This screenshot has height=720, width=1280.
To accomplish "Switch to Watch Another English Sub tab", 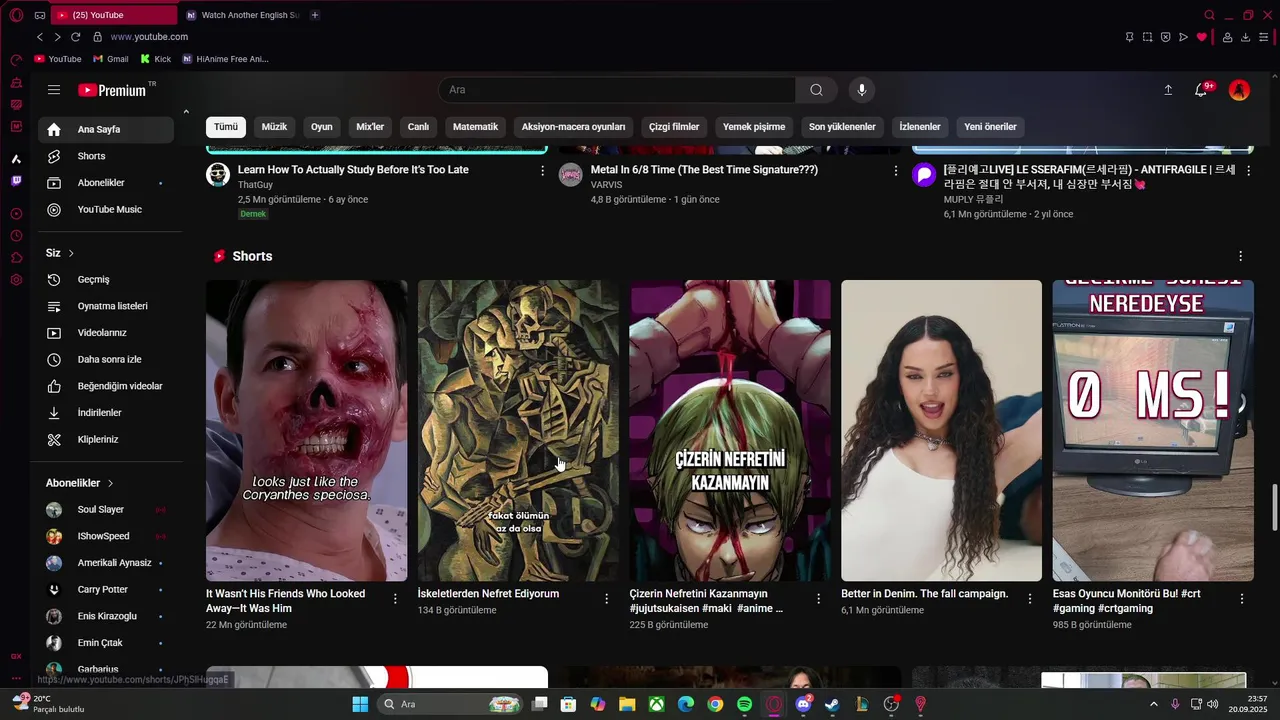I will (243, 15).
